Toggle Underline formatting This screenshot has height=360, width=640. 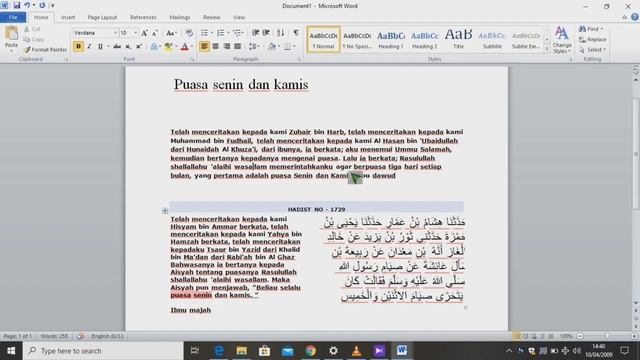(100, 47)
